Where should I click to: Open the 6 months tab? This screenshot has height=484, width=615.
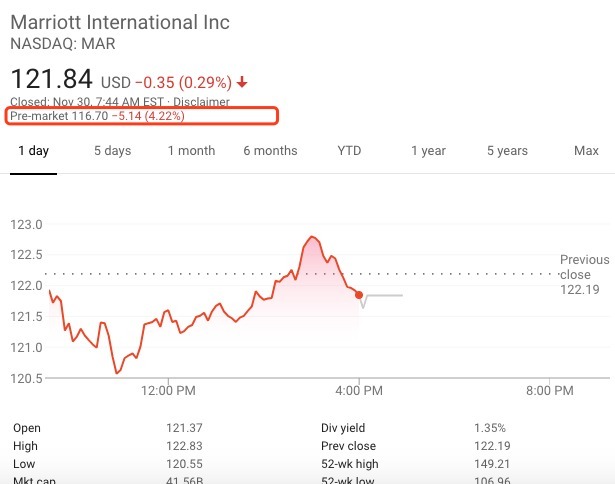(x=270, y=151)
